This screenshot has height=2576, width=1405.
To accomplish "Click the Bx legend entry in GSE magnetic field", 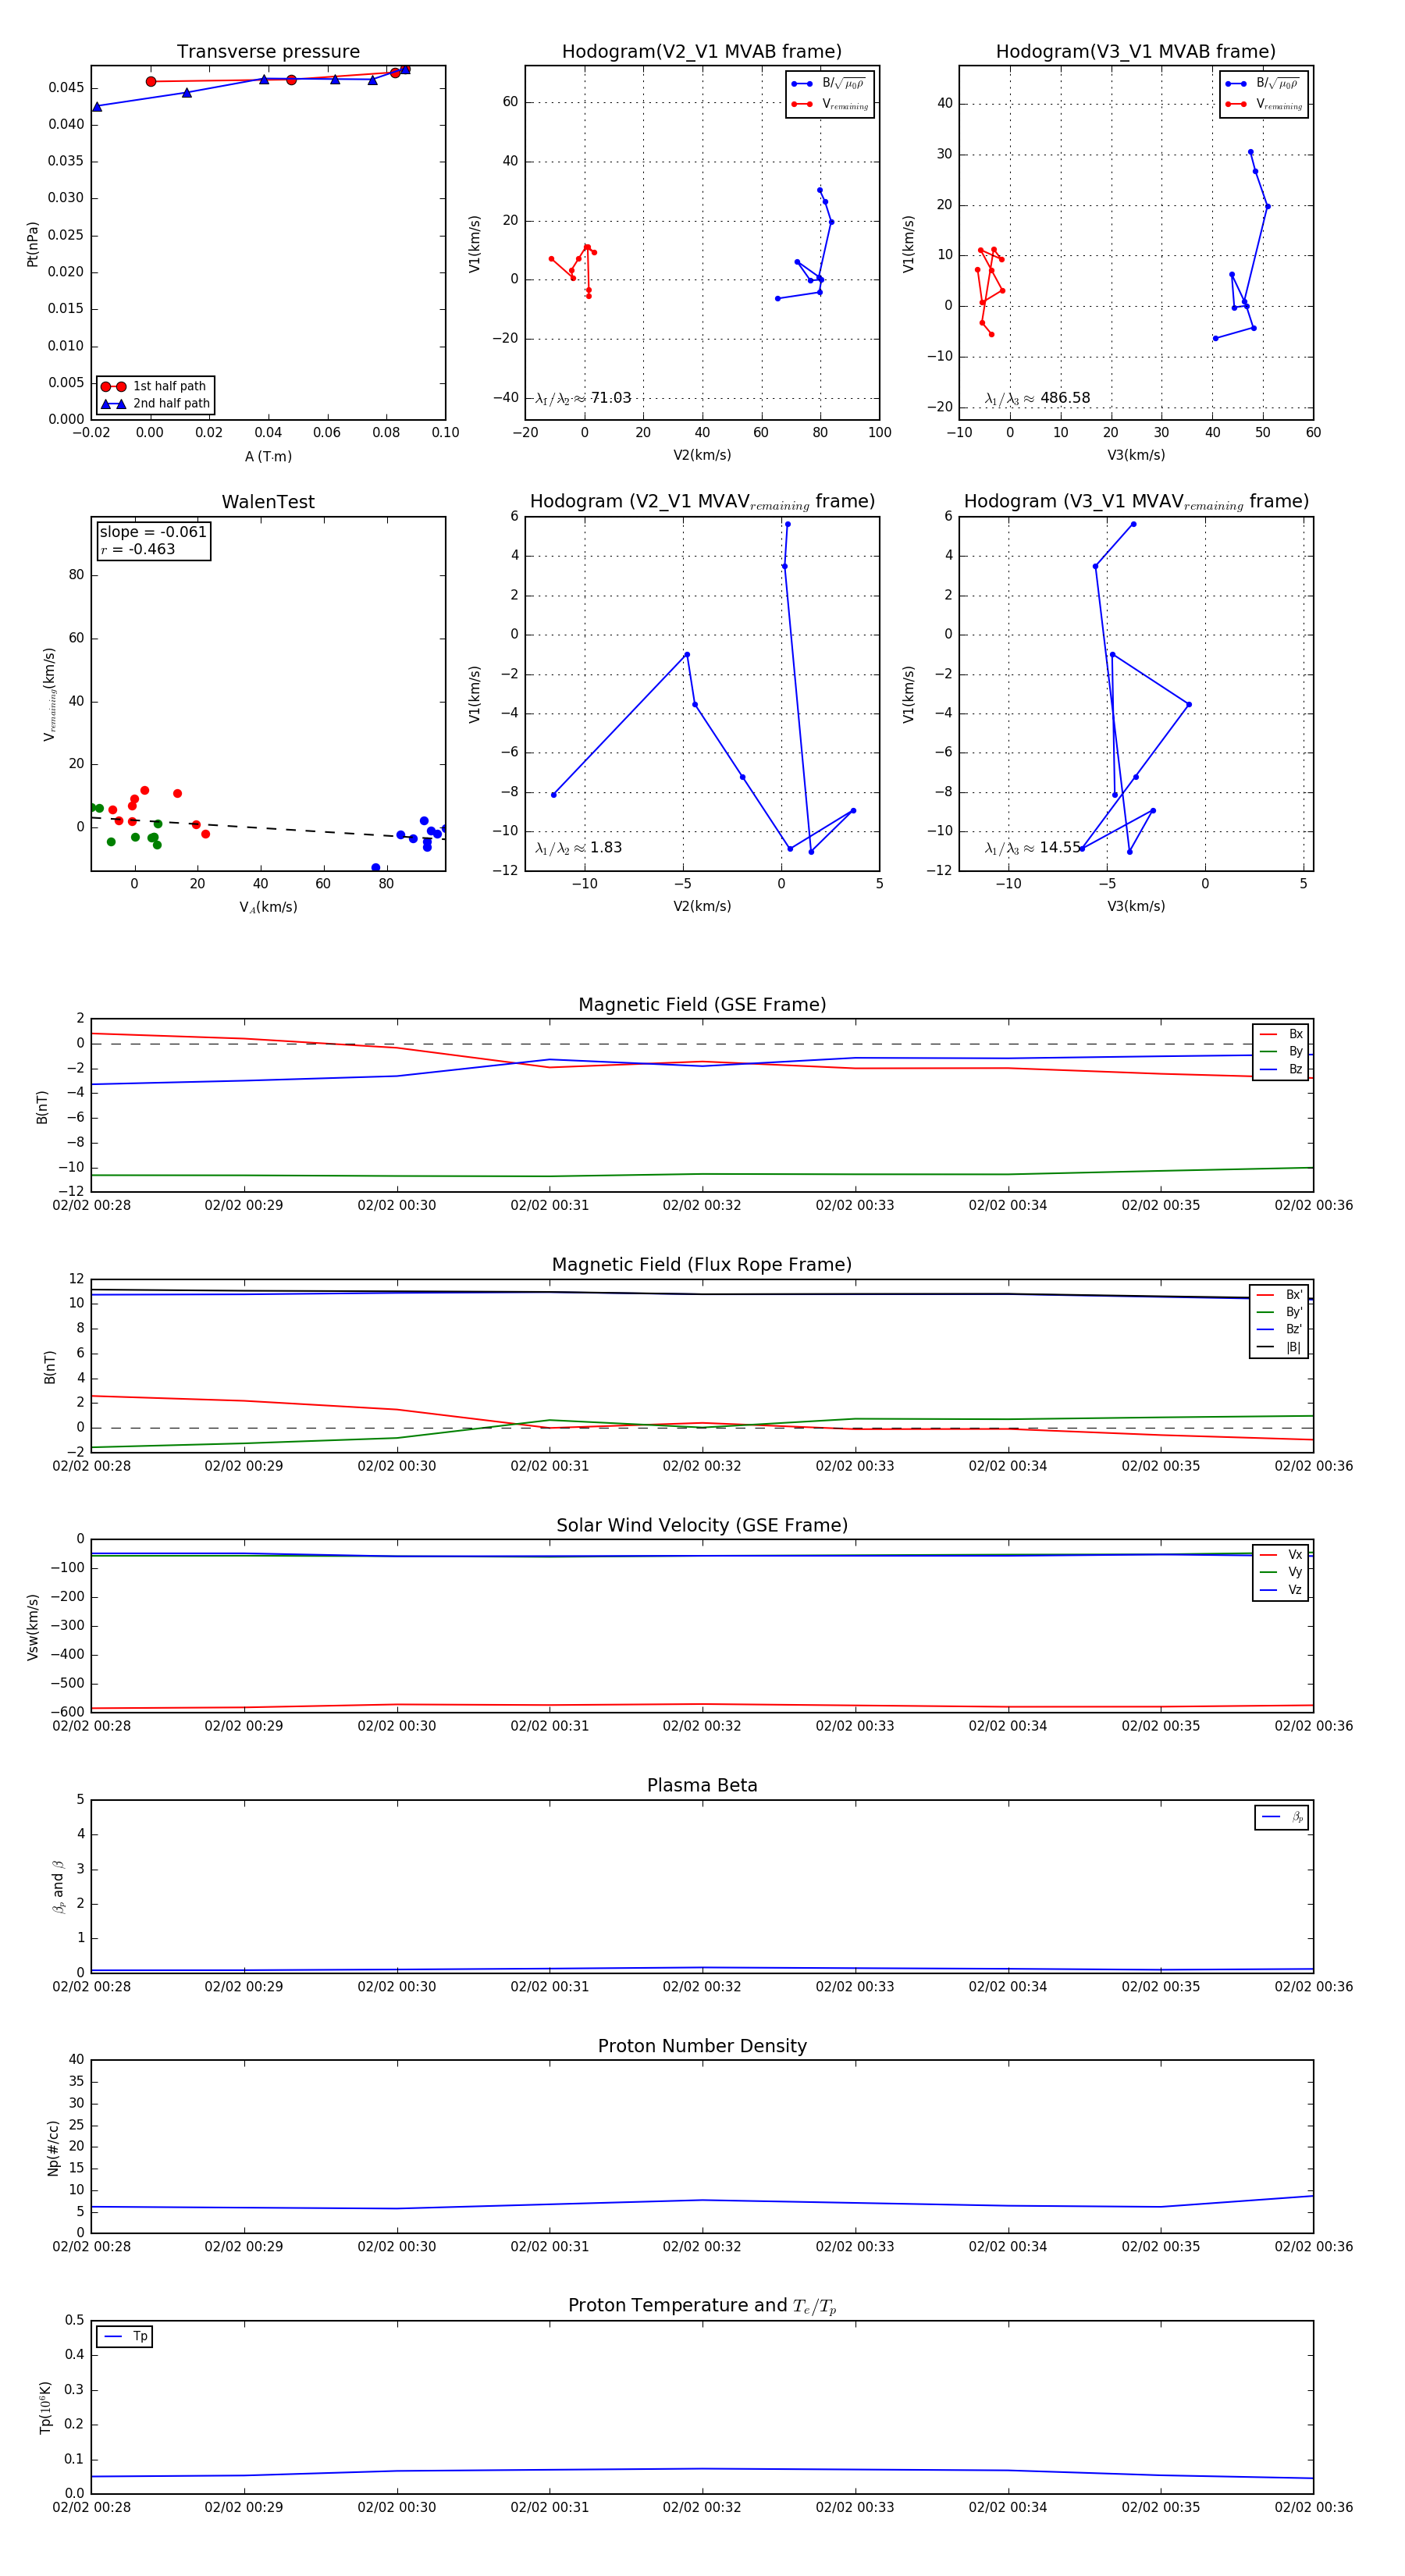I will tap(1281, 1034).
